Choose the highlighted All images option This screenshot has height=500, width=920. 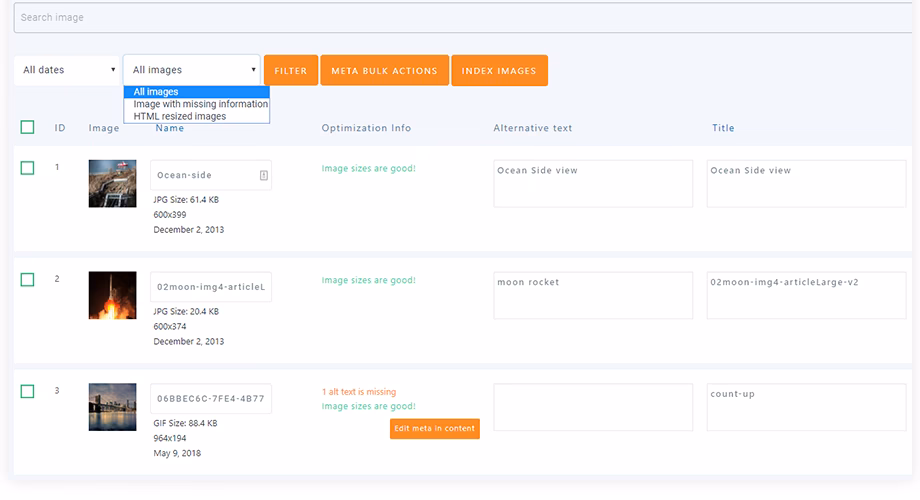click(x=156, y=92)
